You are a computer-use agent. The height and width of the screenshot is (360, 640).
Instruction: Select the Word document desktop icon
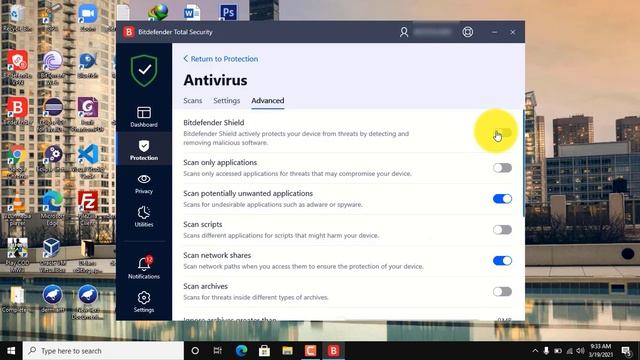pos(192,12)
